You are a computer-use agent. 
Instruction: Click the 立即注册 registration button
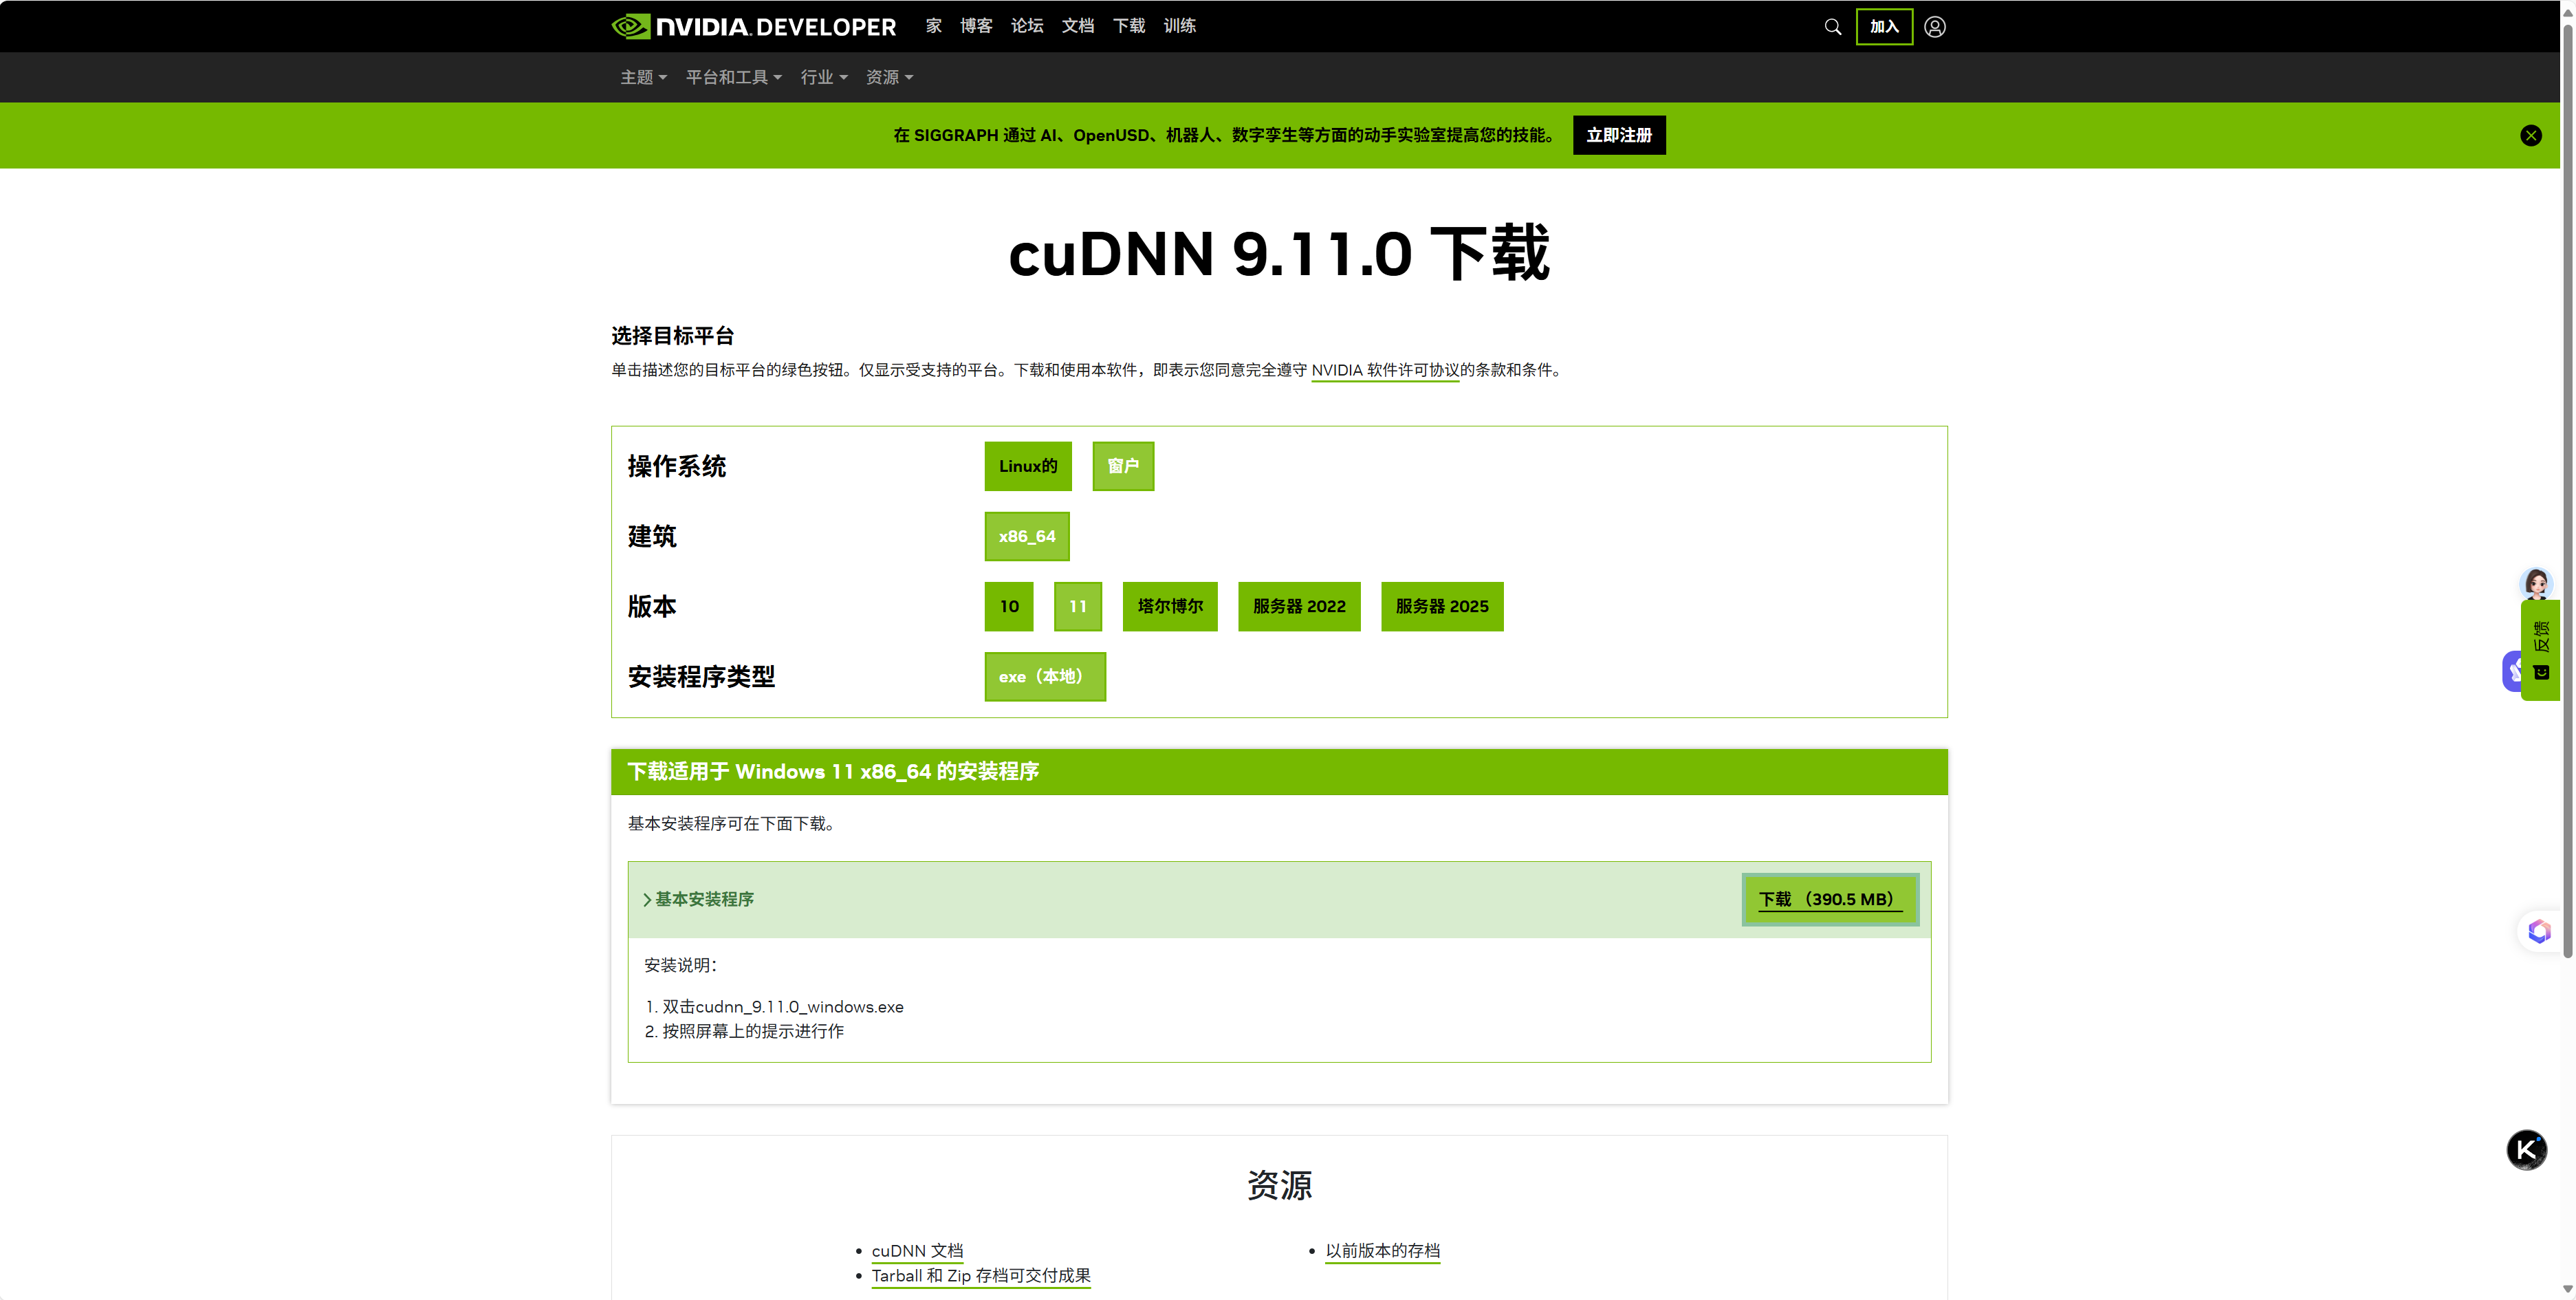pyautogui.click(x=1619, y=135)
